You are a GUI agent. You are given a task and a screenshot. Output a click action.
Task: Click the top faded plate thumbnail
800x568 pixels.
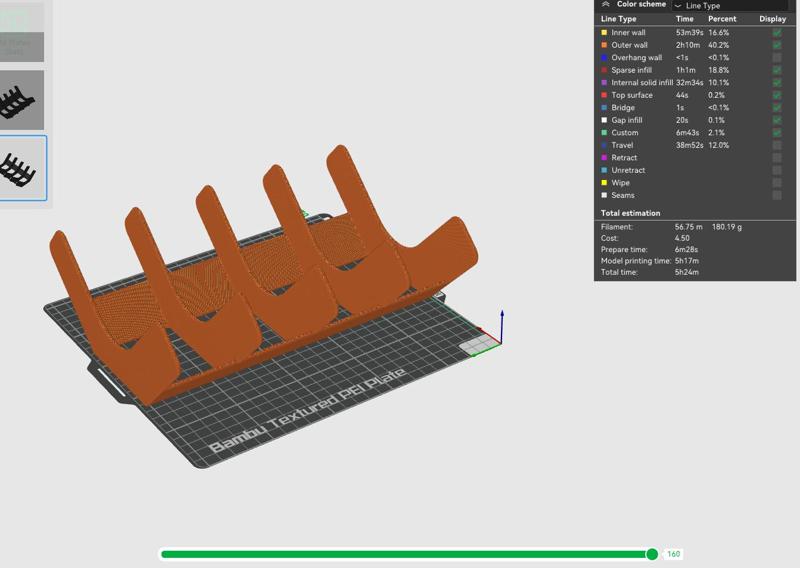[21, 30]
